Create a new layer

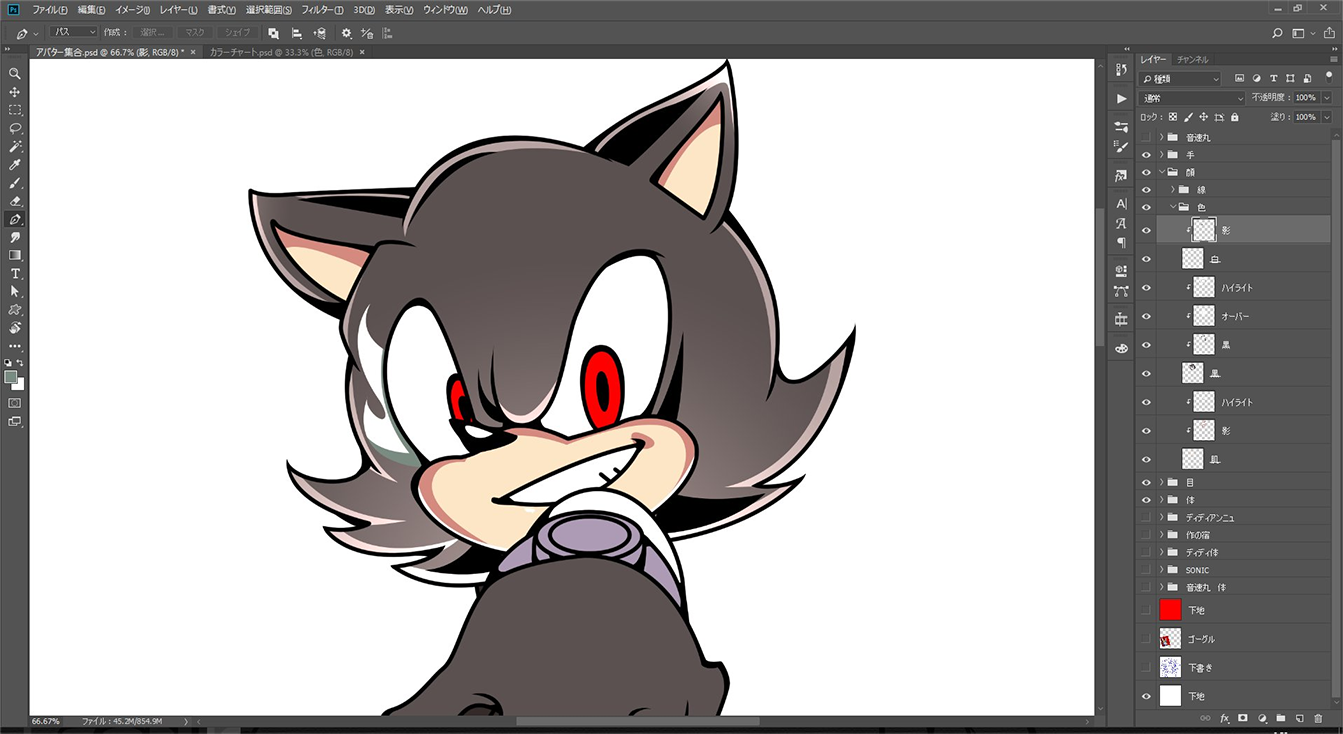(1299, 718)
